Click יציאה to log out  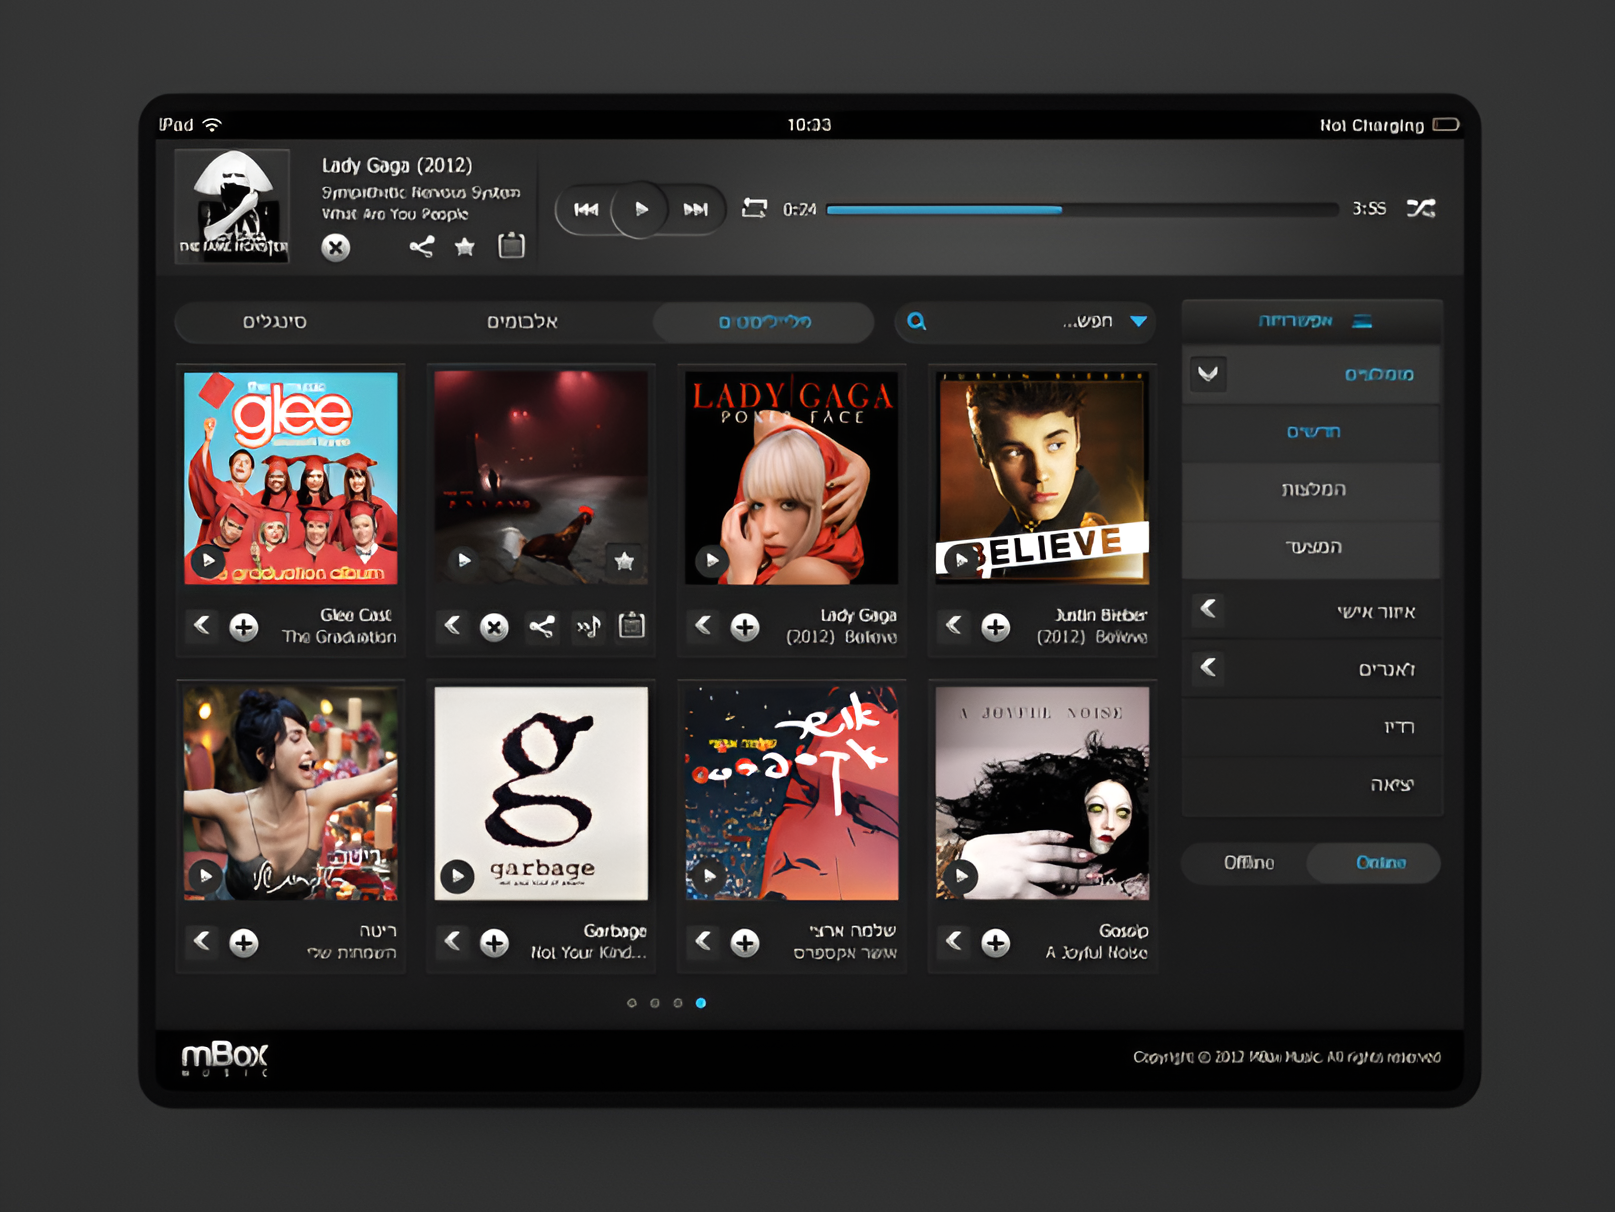(x=1312, y=785)
